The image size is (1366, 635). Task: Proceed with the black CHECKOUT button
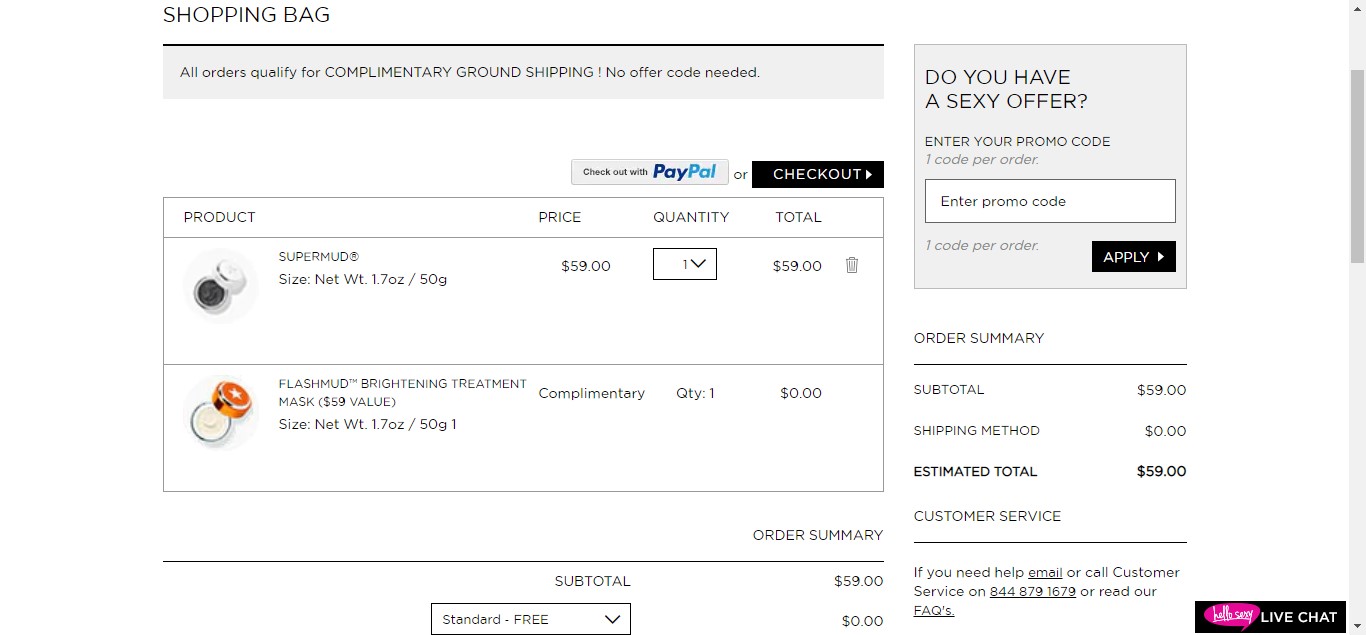[818, 174]
